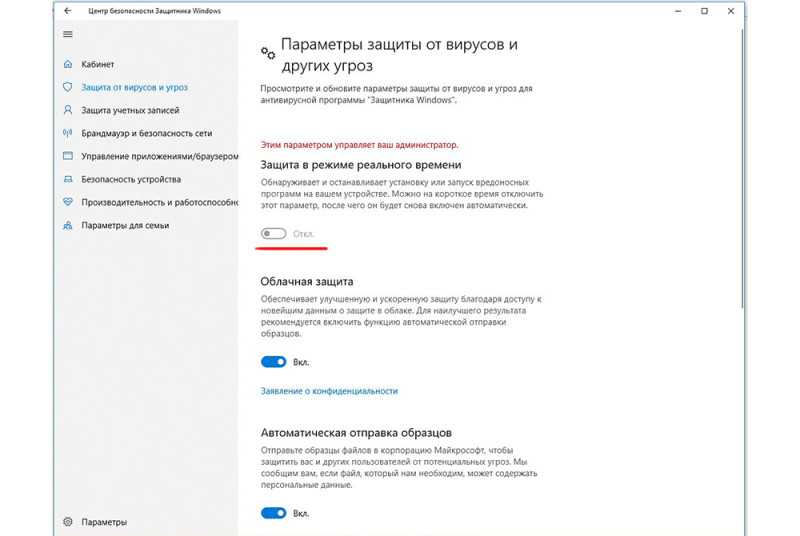This screenshot has width=800, height=536.
Task: Open the Кабинет section
Action: point(98,64)
